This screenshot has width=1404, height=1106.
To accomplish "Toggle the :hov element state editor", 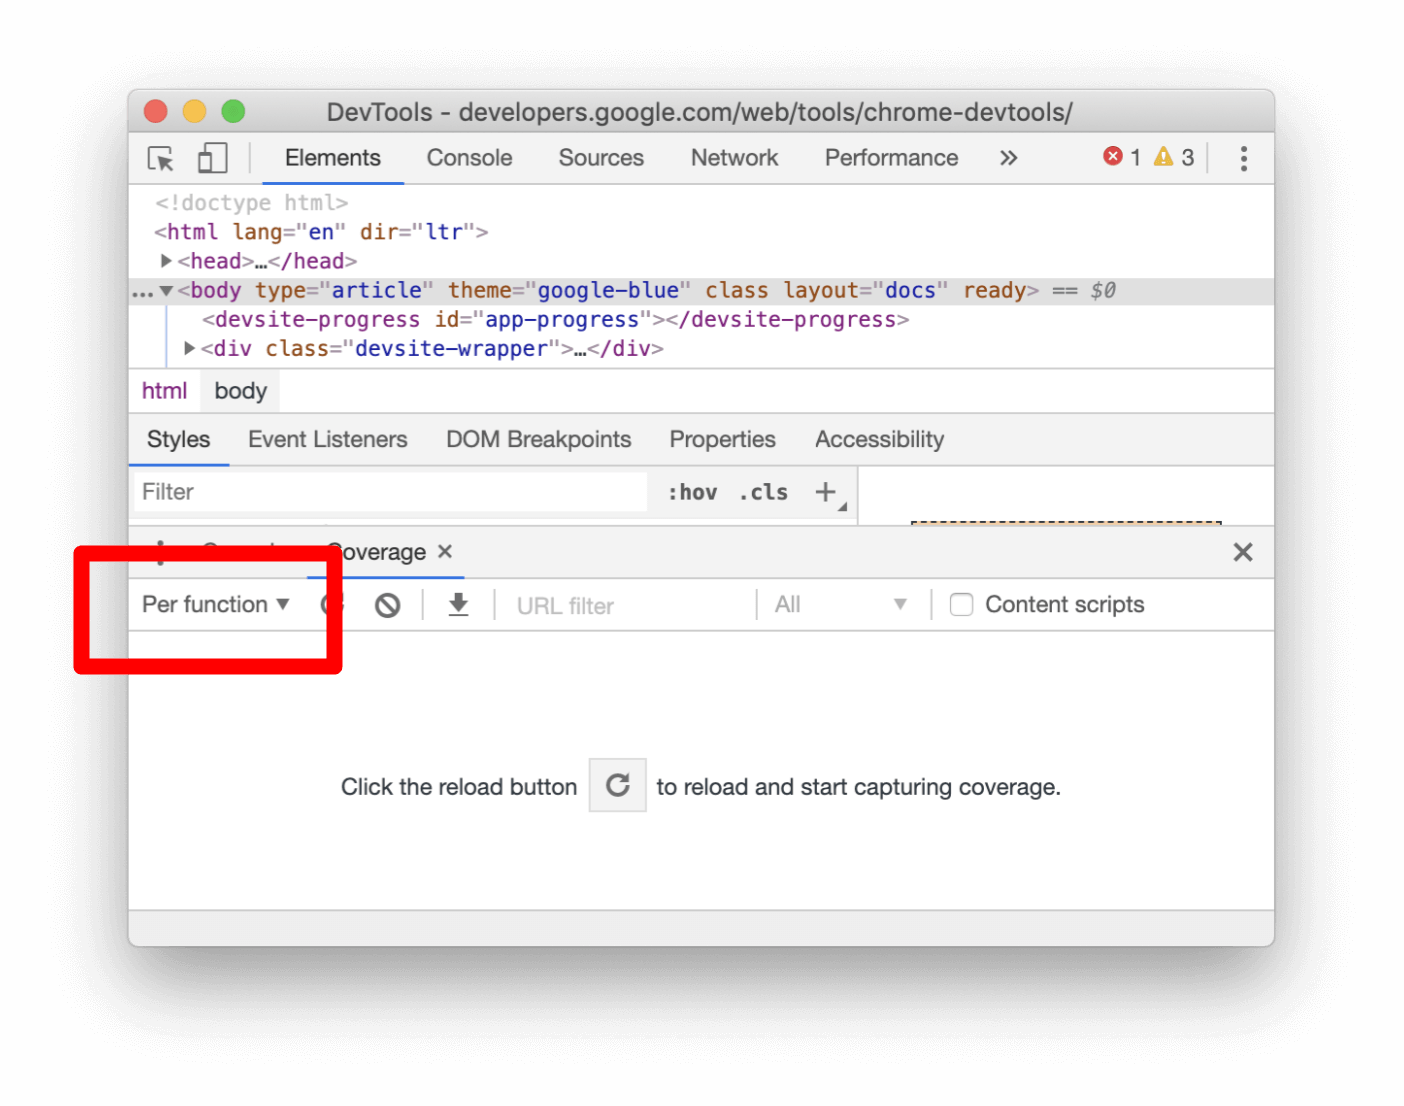I will point(692,492).
